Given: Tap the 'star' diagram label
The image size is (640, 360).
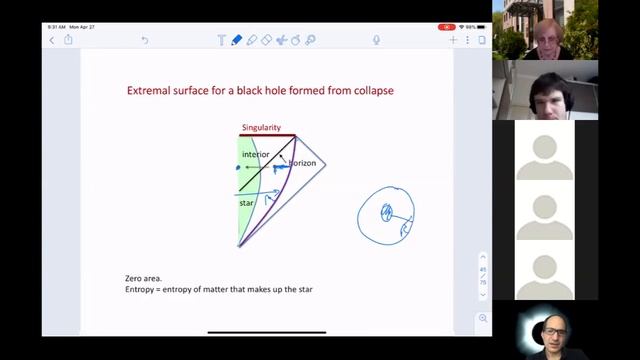Looking at the screenshot, I should [246, 203].
